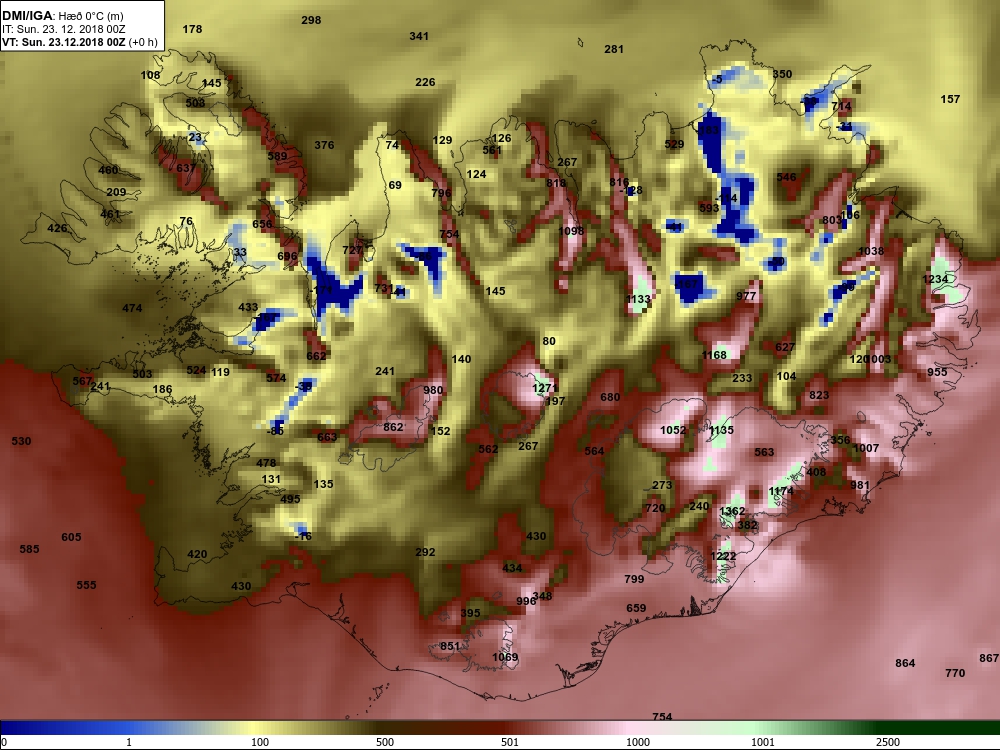The image size is (1000, 750).
Task: Click the map value '341'
Action: [419, 36]
